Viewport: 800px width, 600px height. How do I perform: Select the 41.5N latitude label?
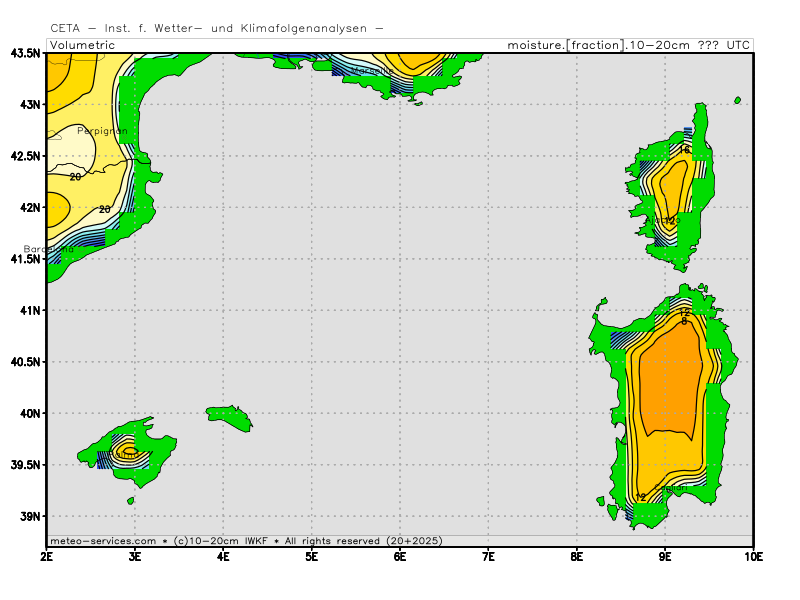click(x=25, y=259)
